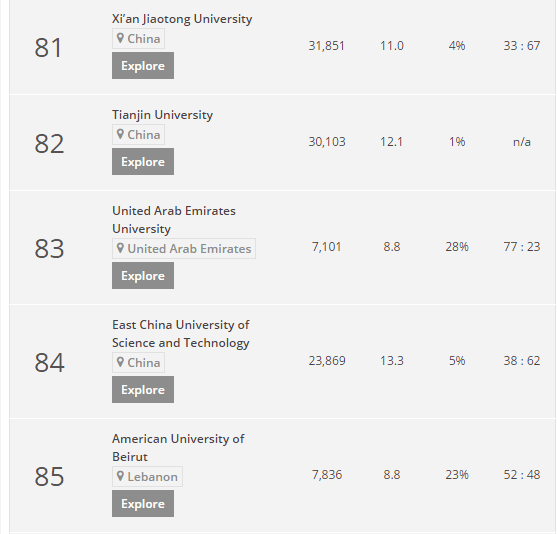This screenshot has height=534, width=558.
Task: Click the pin icon next to Lebanon
Action: pyautogui.click(x=120, y=476)
